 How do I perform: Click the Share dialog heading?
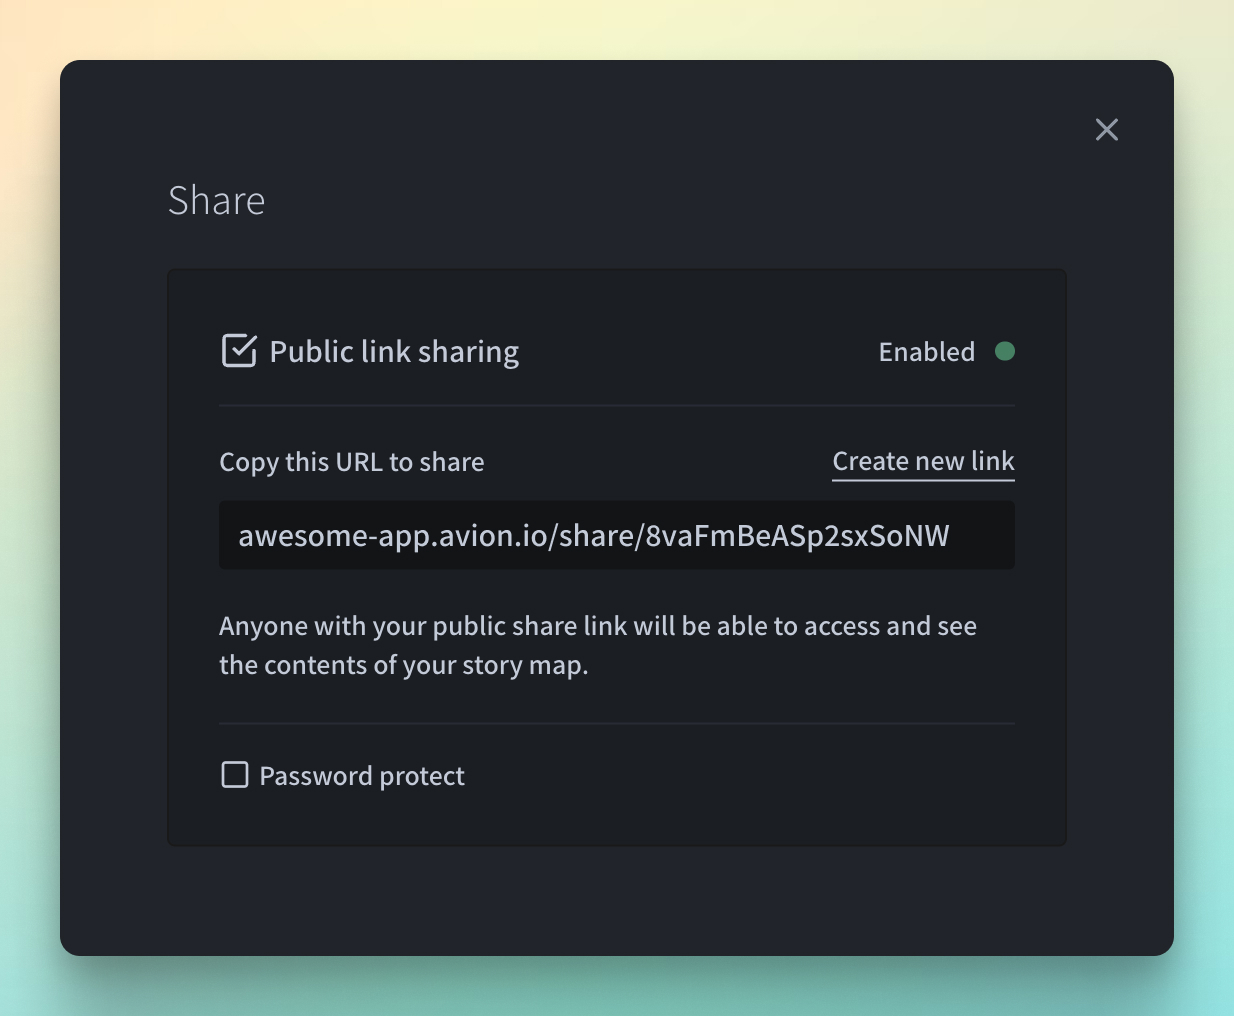(x=216, y=201)
